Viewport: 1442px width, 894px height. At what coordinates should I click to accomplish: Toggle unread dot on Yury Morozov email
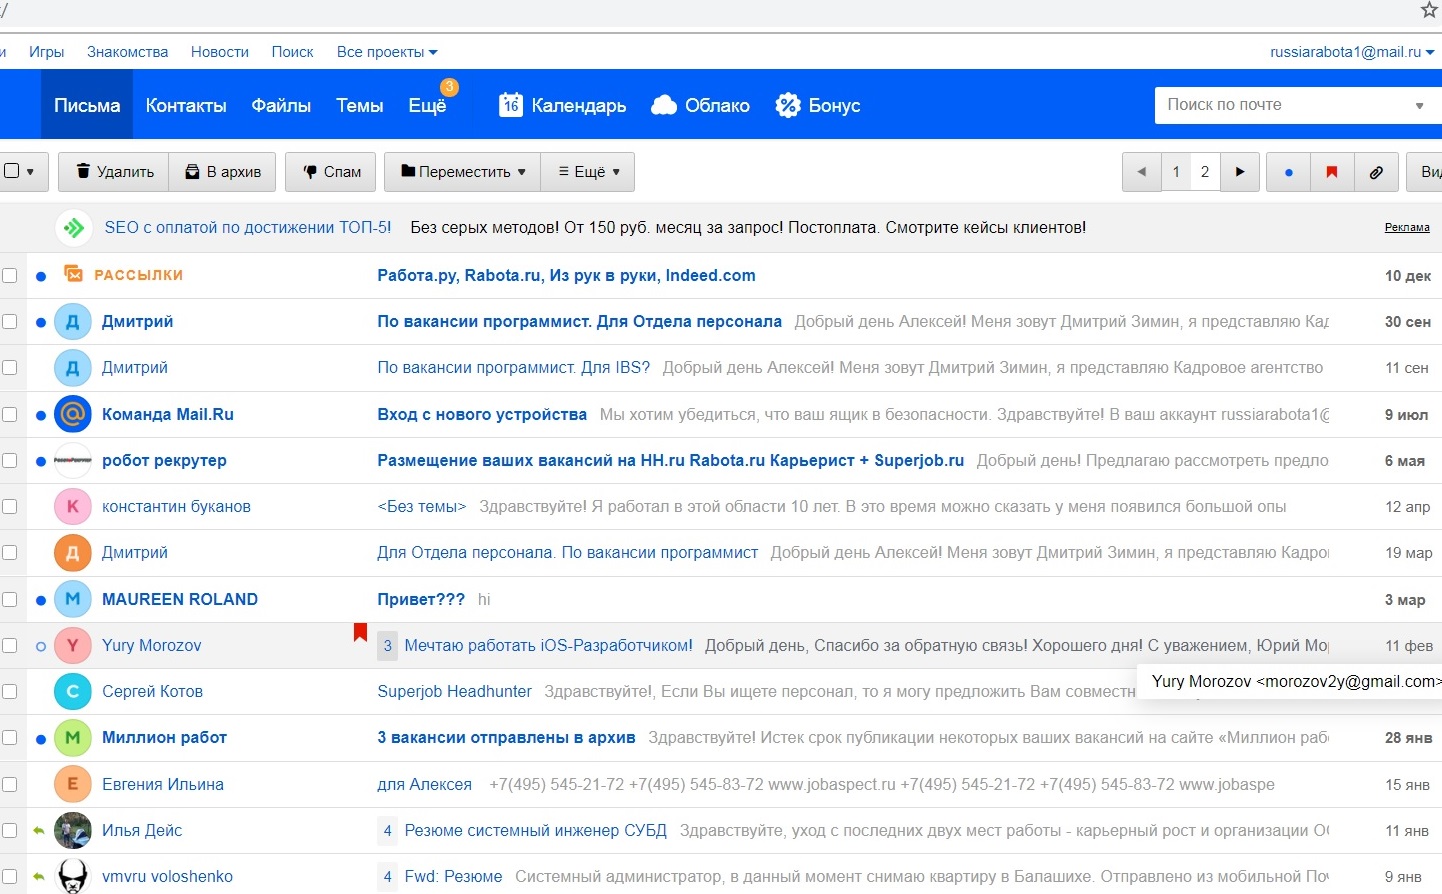tap(41, 646)
